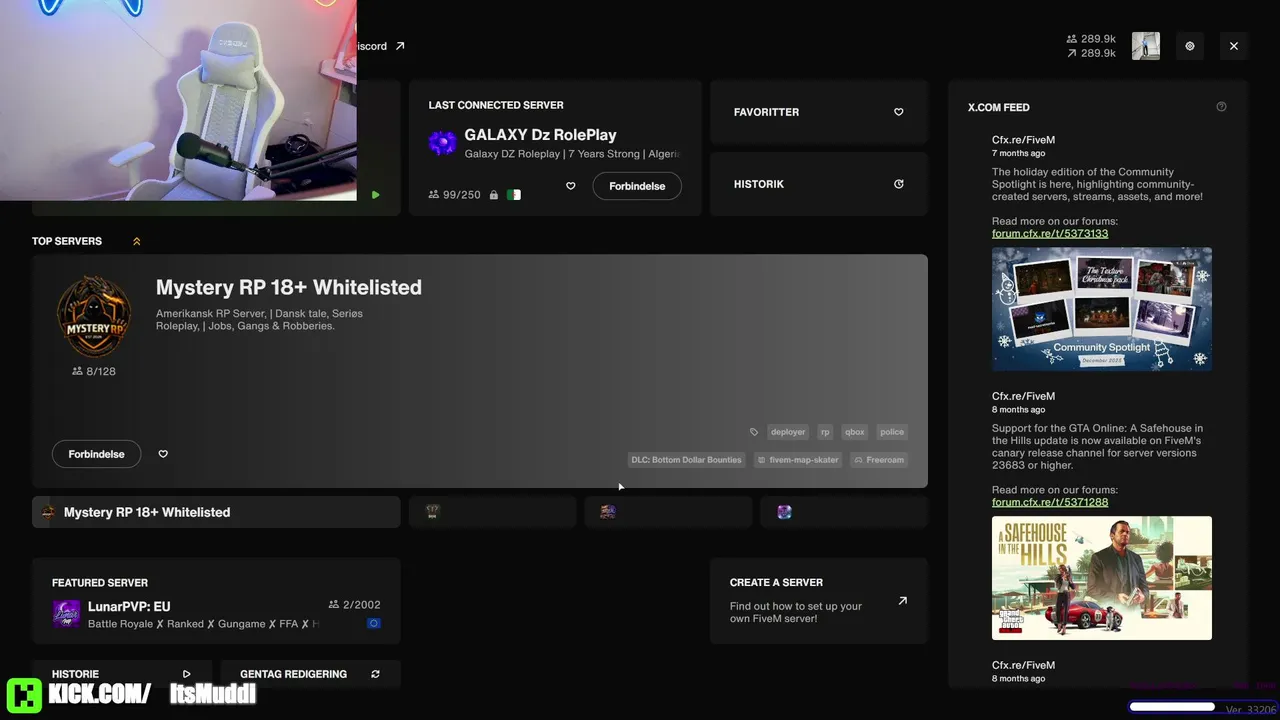This screenshot has width=1280, height=720.
Task: Click Gentag Redigering button
Action: click(310, 674)
